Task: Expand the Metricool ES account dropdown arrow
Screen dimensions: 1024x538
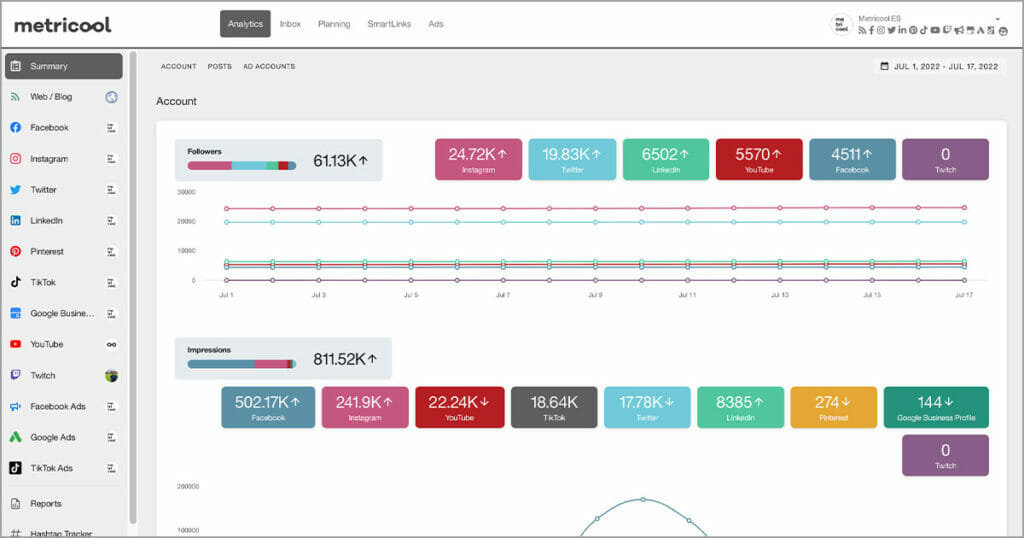Action: (997, 18)
